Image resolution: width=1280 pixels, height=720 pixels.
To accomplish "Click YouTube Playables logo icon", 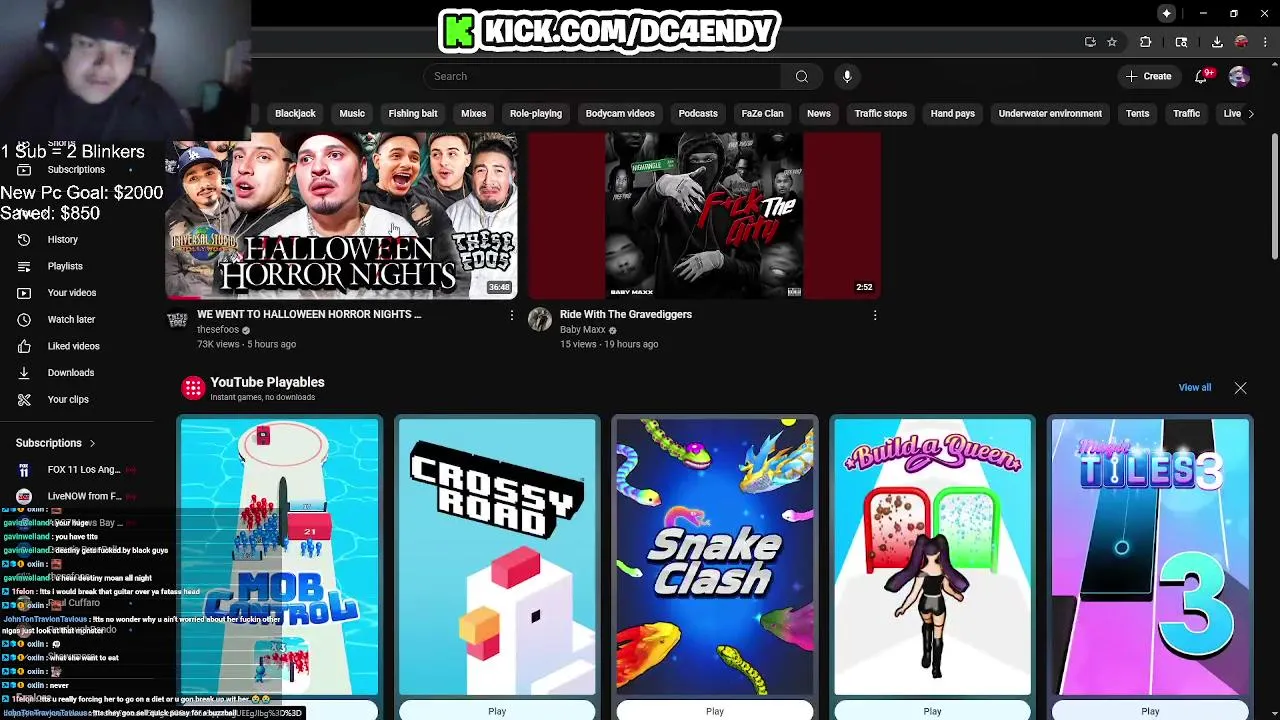I will point(193,388).
